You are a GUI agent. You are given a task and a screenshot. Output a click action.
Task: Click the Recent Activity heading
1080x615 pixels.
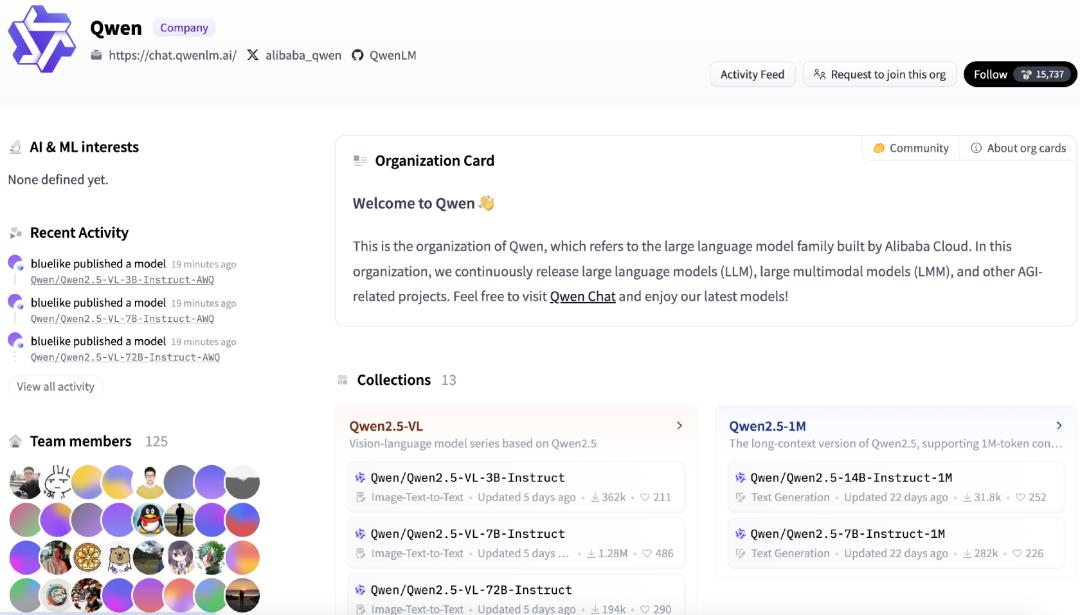tap(79, 233)
